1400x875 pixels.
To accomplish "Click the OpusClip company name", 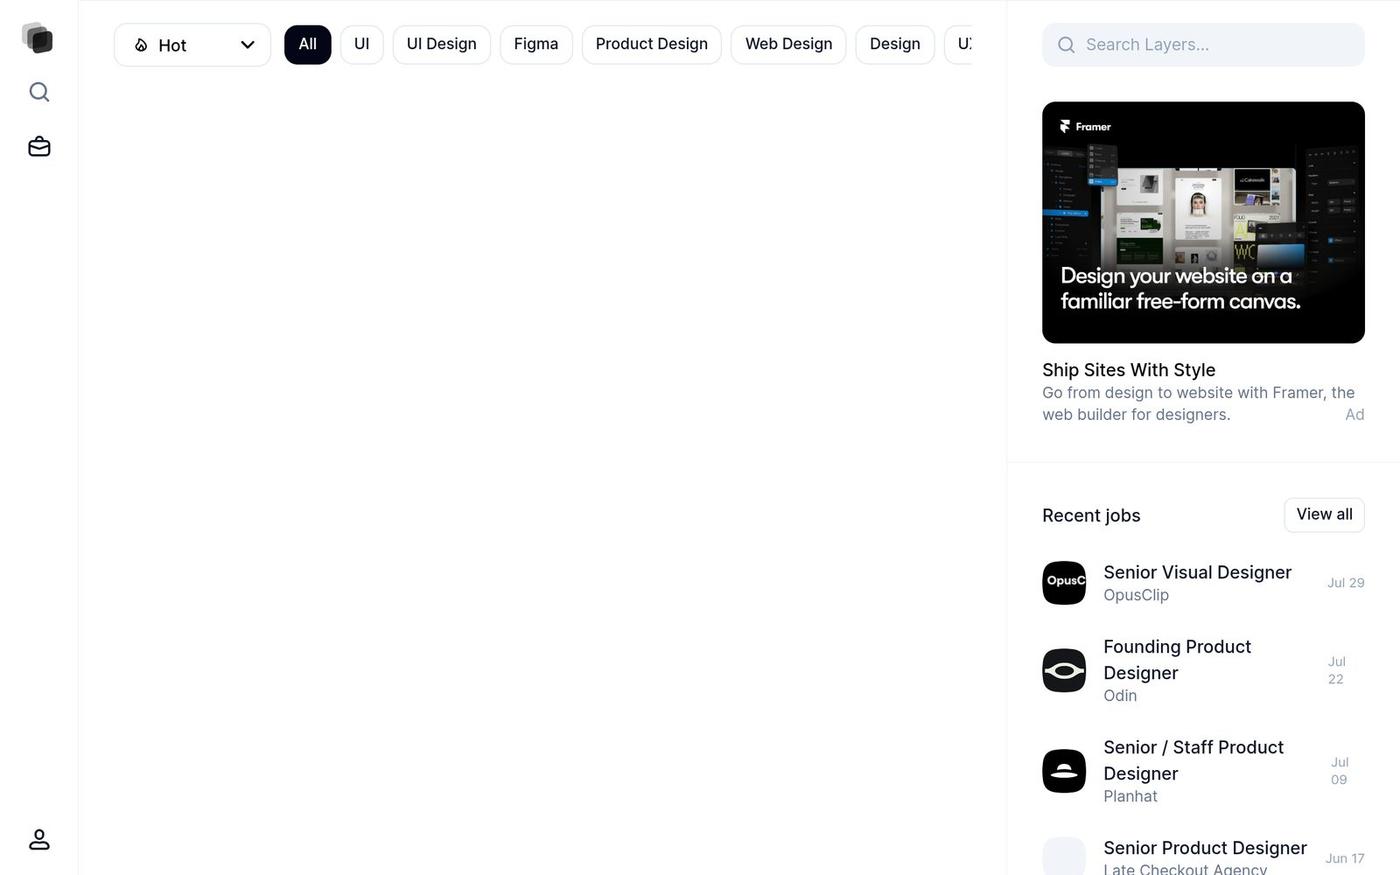I will pos(1136,595).
